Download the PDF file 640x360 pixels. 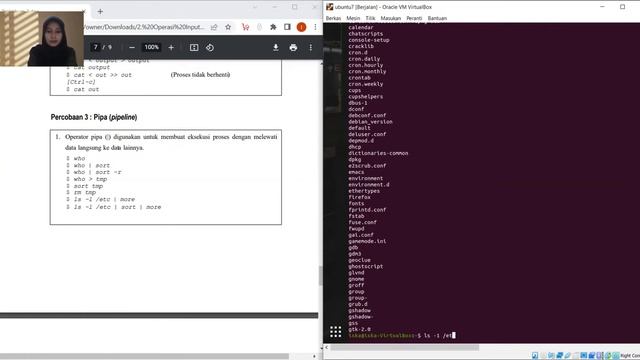pos(276,47)
